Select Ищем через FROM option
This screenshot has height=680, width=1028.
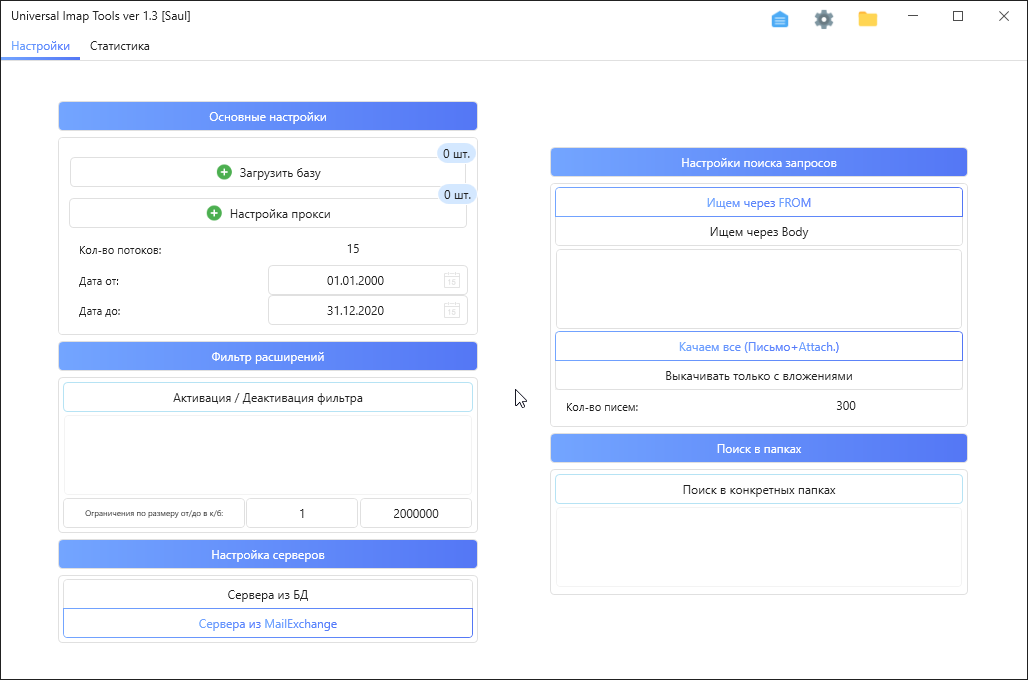758,202
